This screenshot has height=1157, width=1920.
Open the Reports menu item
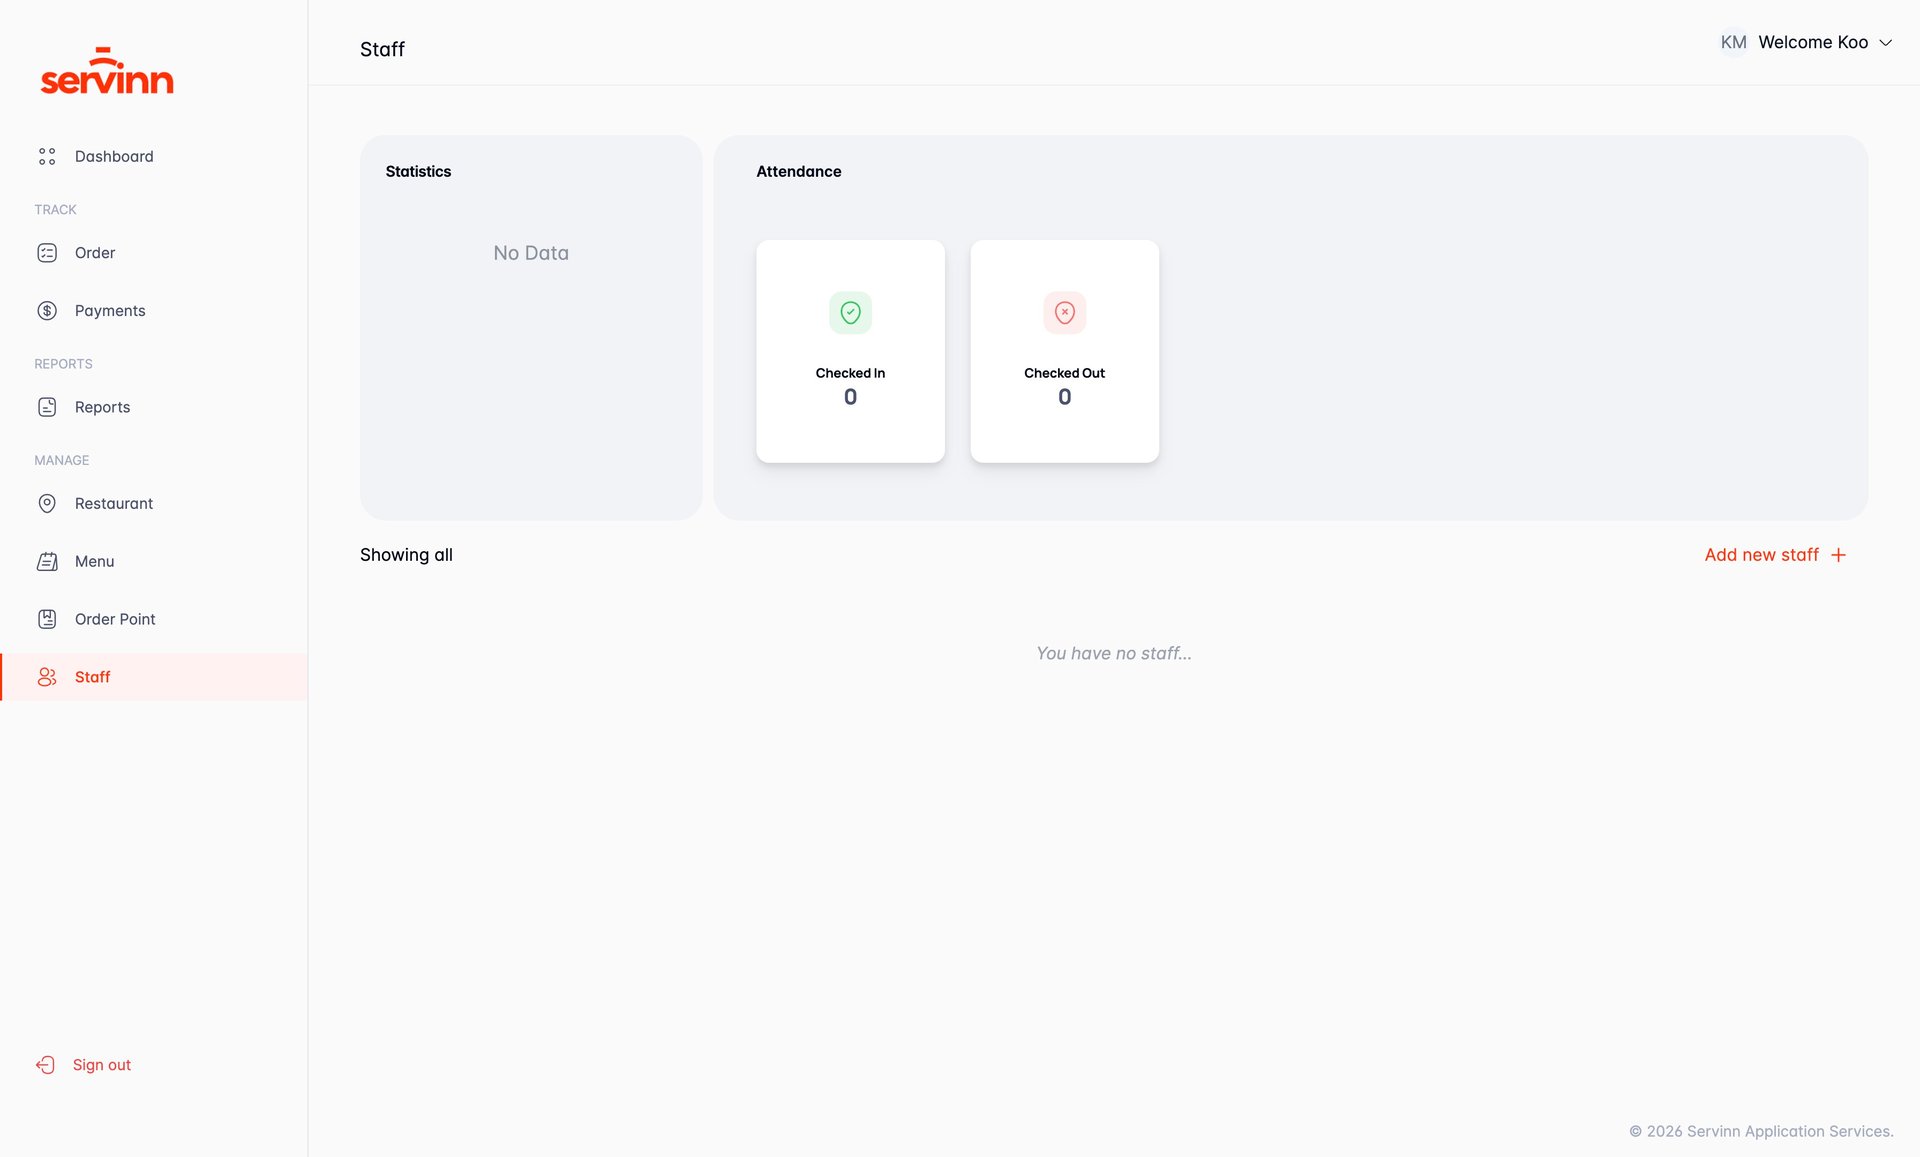point(102,407)
